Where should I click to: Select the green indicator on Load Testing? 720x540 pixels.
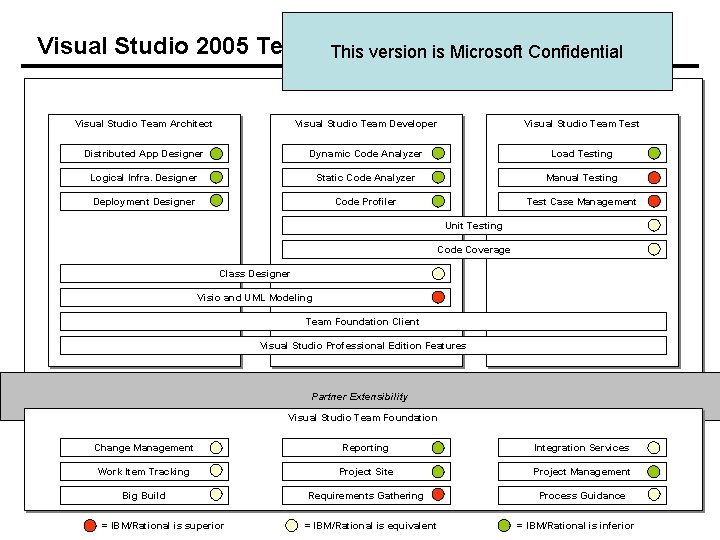pos(654,153)
